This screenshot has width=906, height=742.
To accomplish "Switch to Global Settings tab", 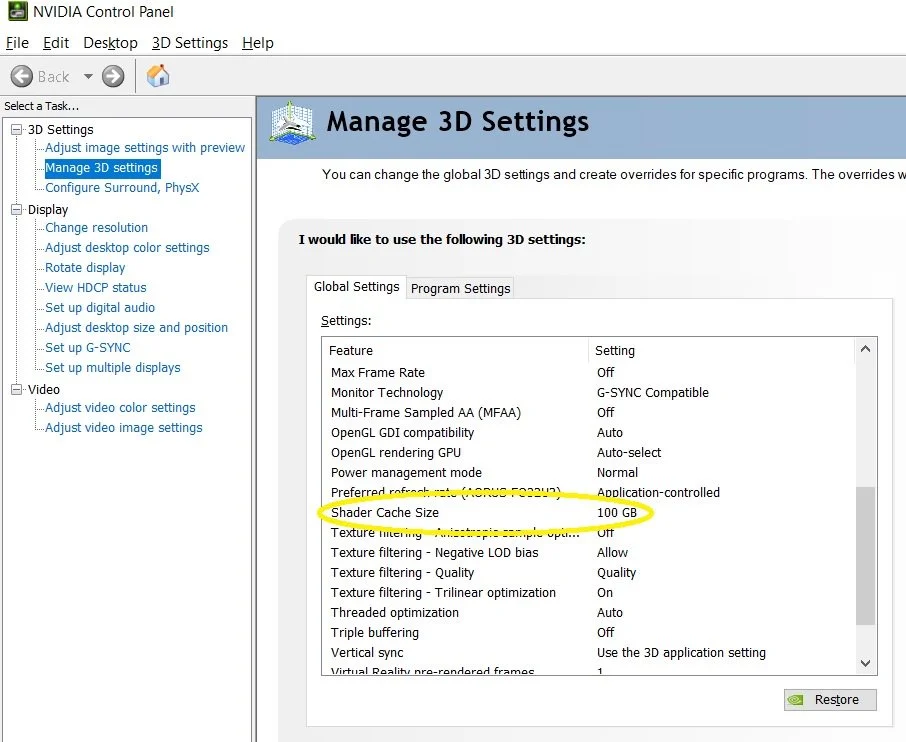I will (357, 287).
